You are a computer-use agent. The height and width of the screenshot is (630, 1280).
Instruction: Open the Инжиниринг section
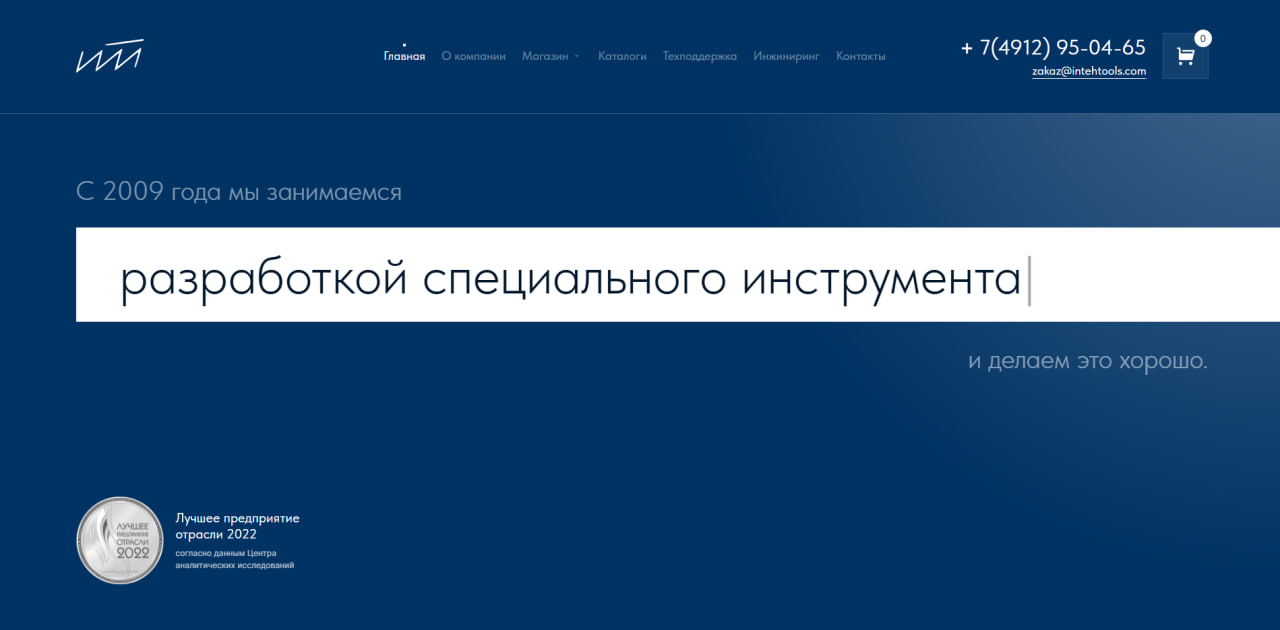786,56
